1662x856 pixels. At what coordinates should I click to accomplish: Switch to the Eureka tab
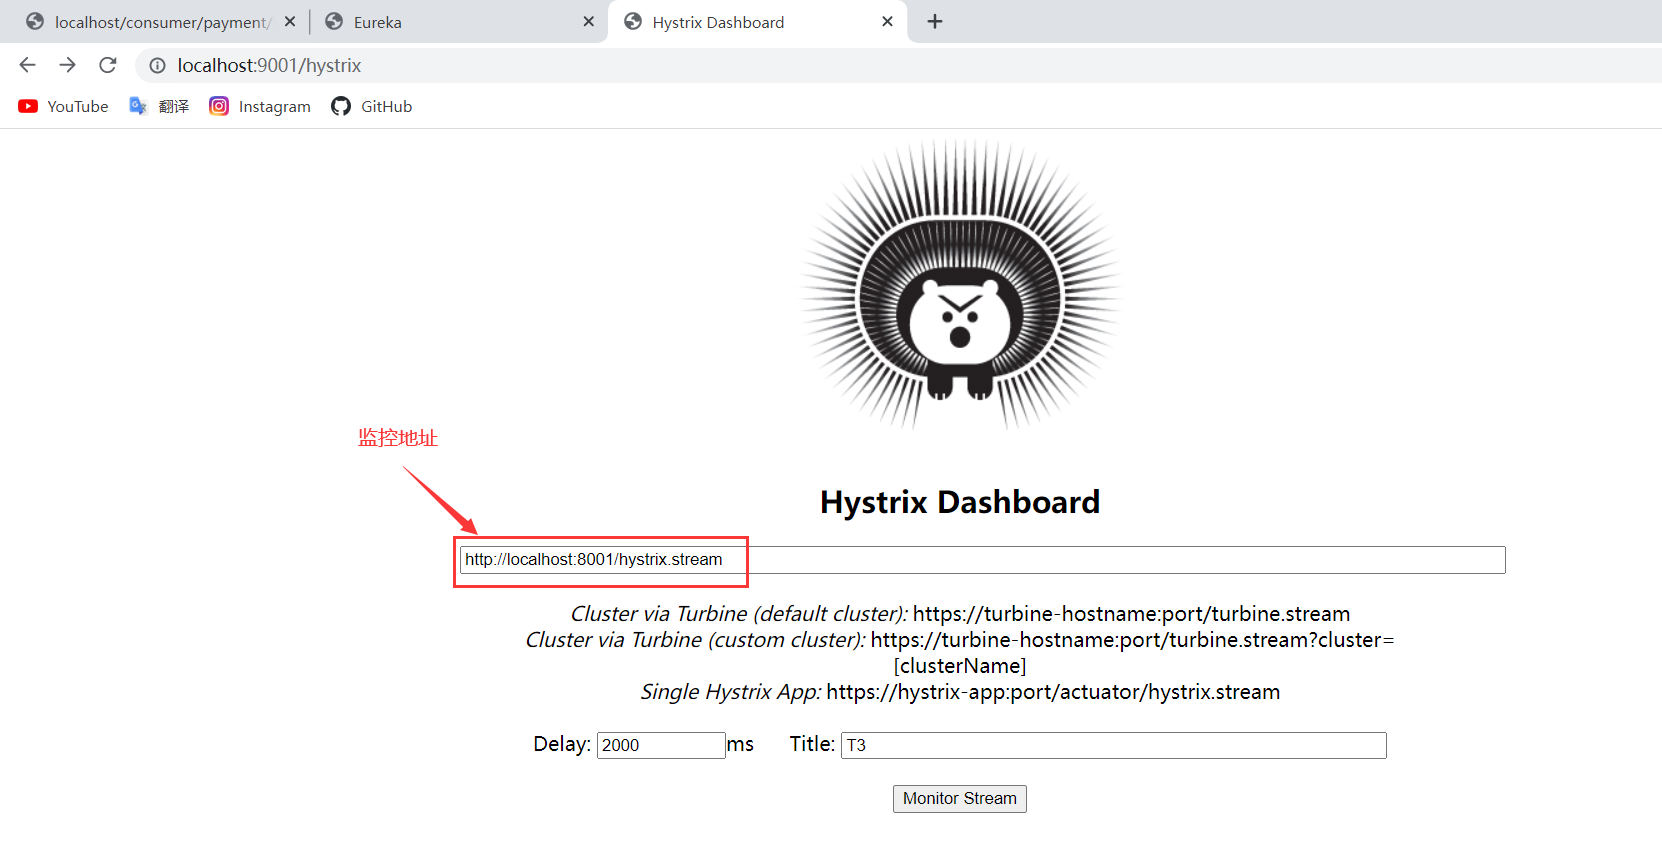(x=459, y=22)
